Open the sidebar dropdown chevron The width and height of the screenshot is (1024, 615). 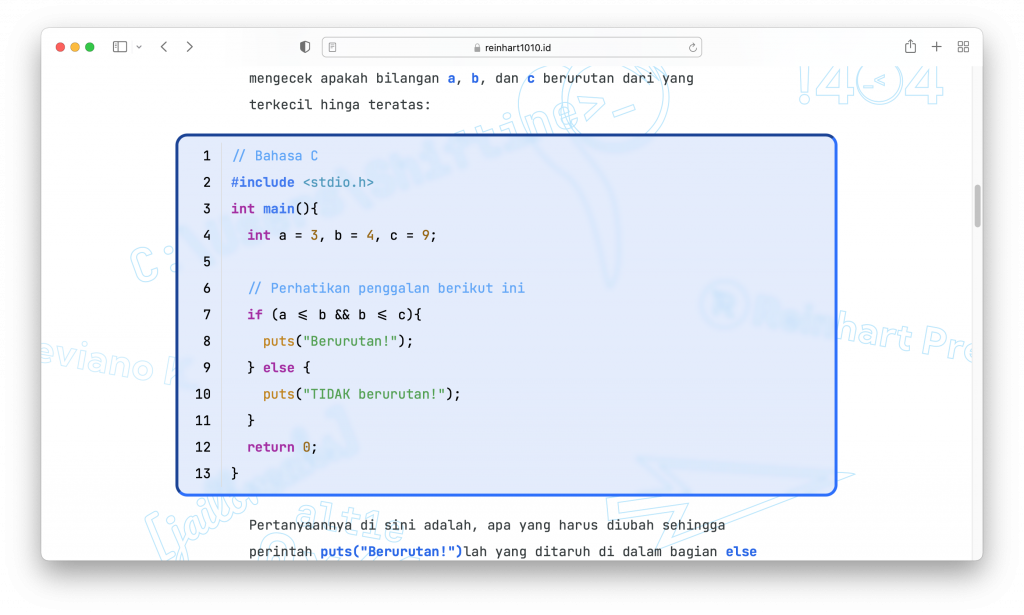[x=139, y=47]
